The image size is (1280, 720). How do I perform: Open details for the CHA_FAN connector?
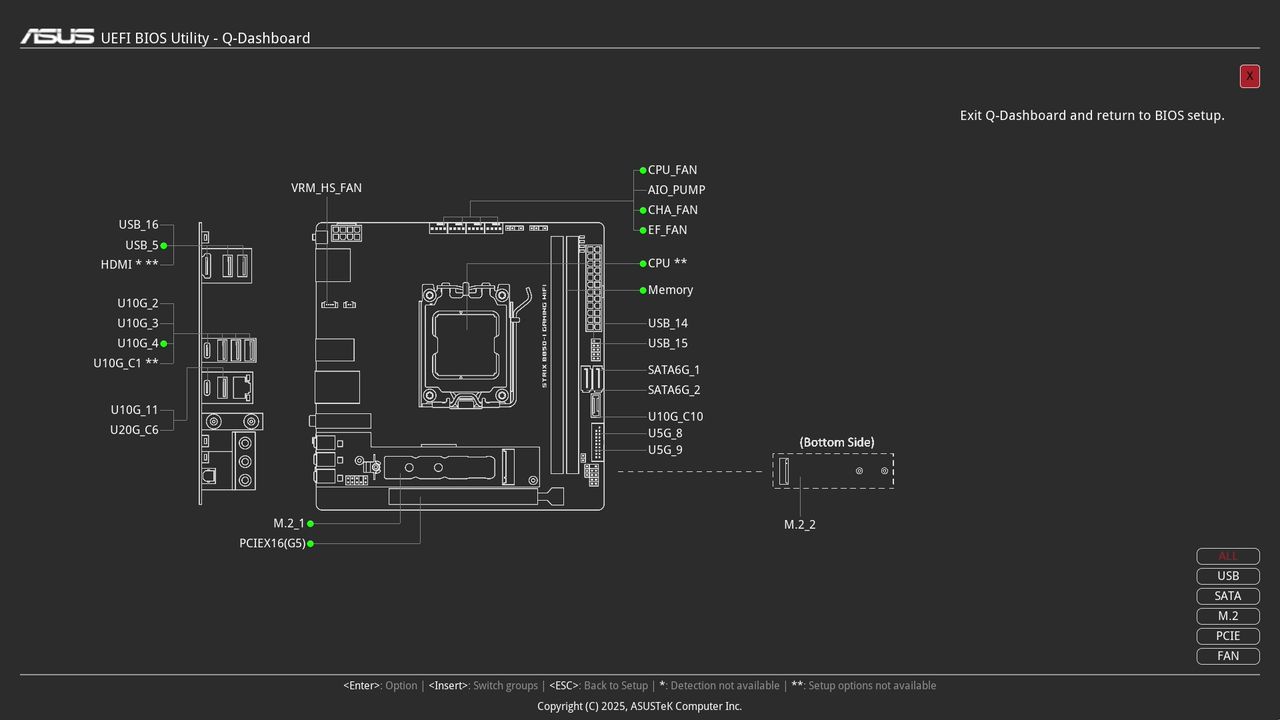click(672, 209)
